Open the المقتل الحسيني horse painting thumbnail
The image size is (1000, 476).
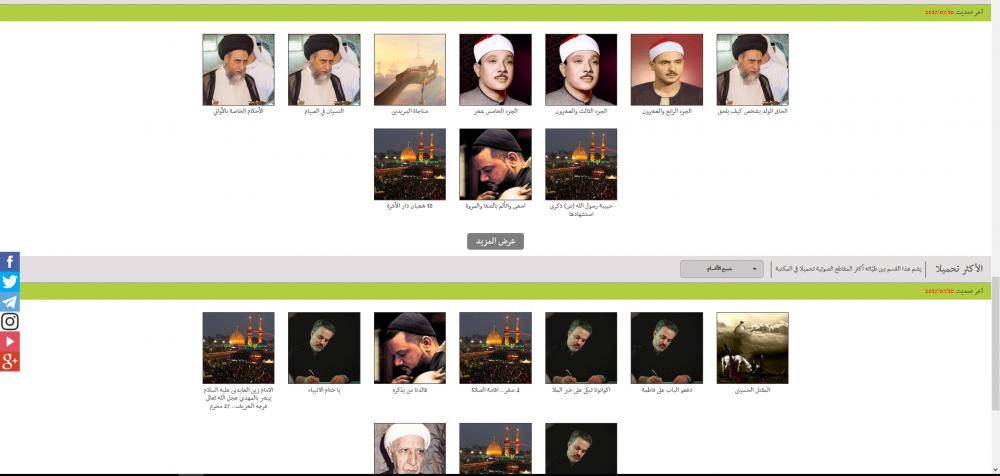click(753, 348)
